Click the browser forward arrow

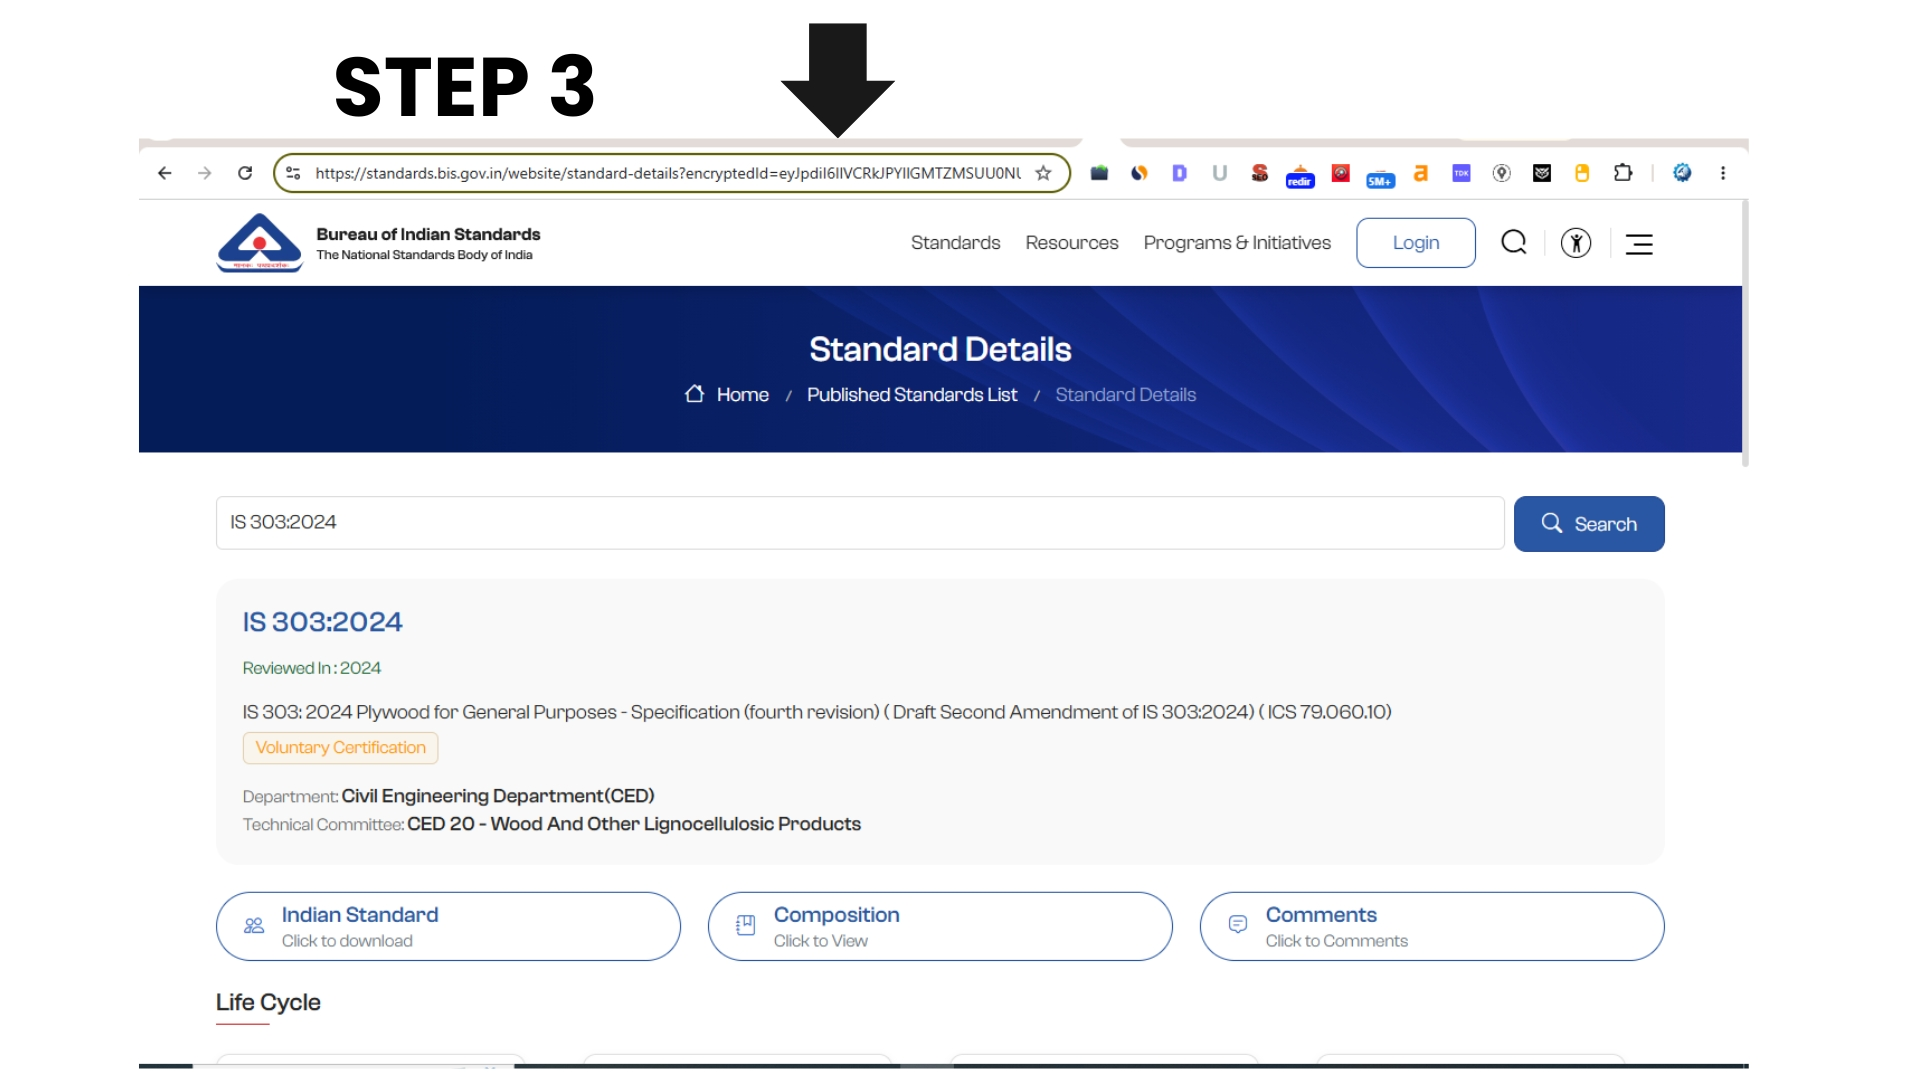pos(205,173)
